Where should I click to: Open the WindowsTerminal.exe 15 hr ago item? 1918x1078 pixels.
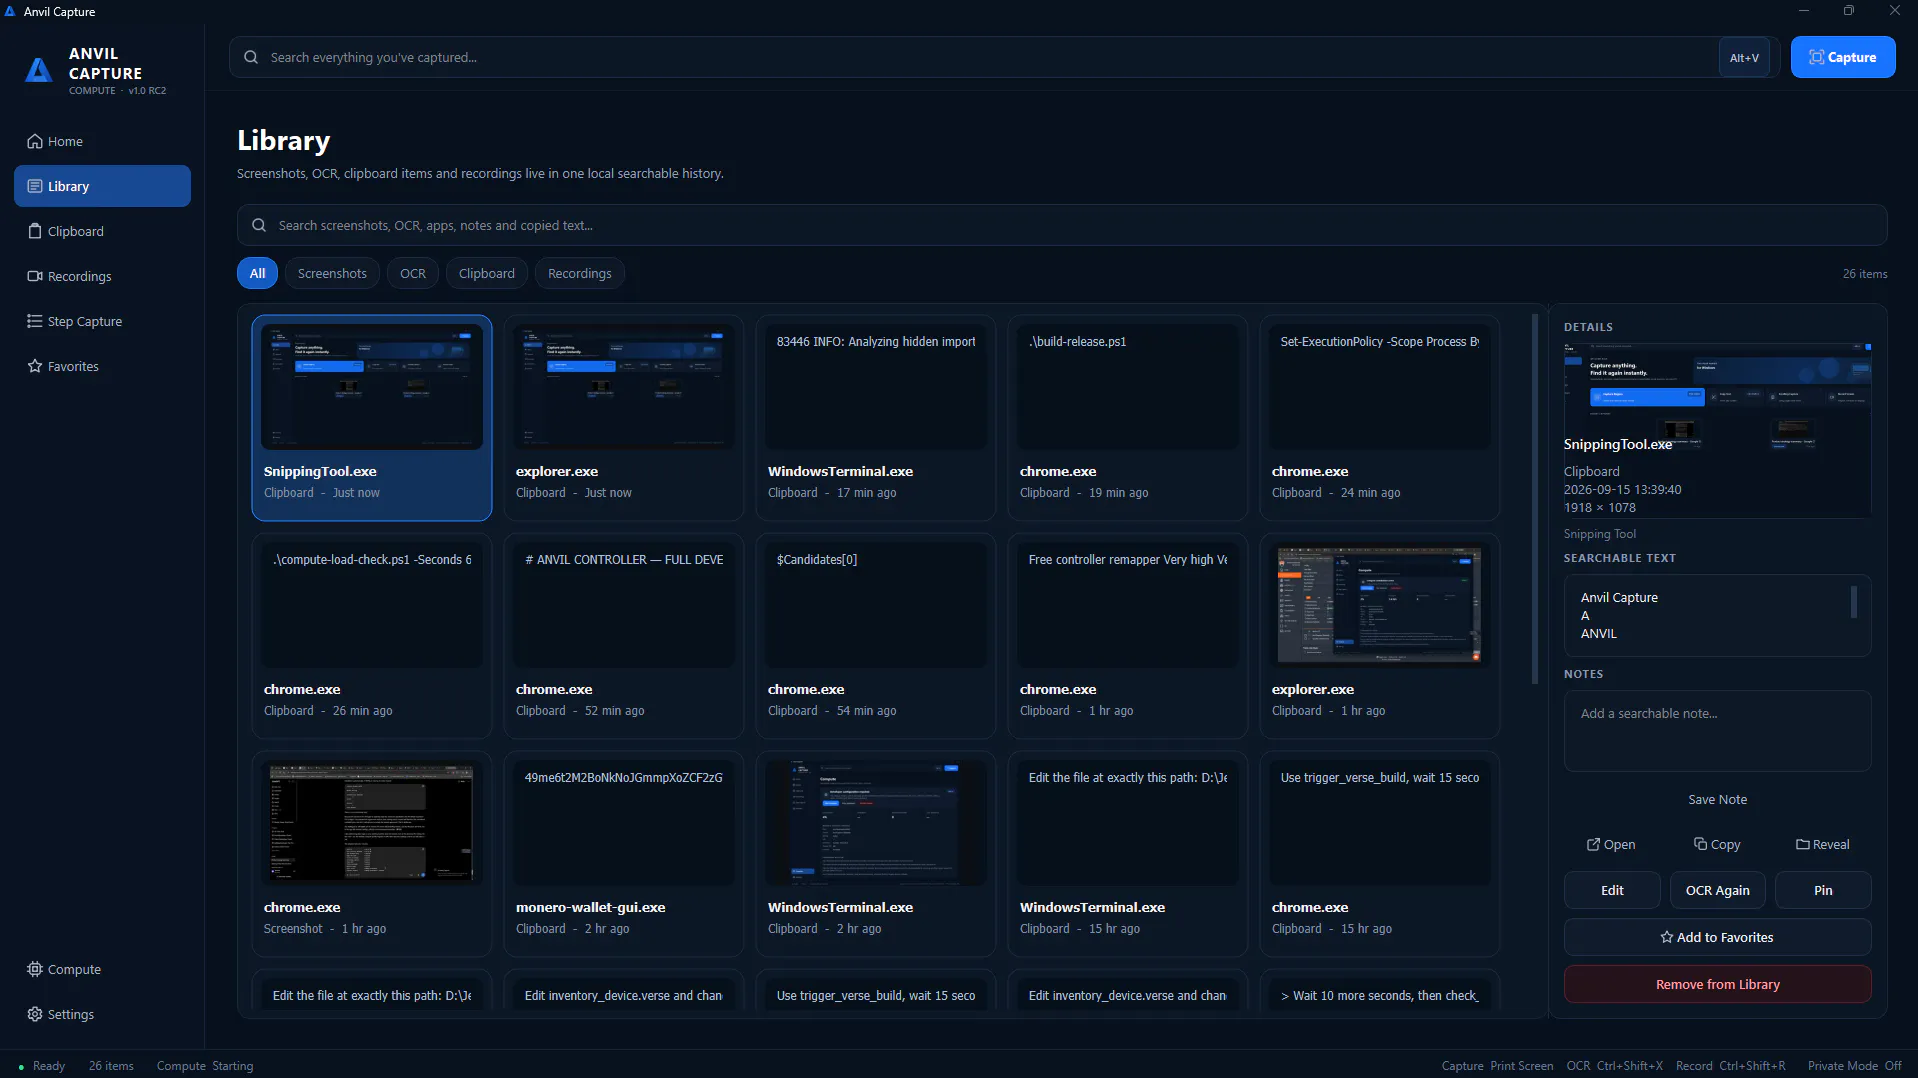click(1128, 854)
